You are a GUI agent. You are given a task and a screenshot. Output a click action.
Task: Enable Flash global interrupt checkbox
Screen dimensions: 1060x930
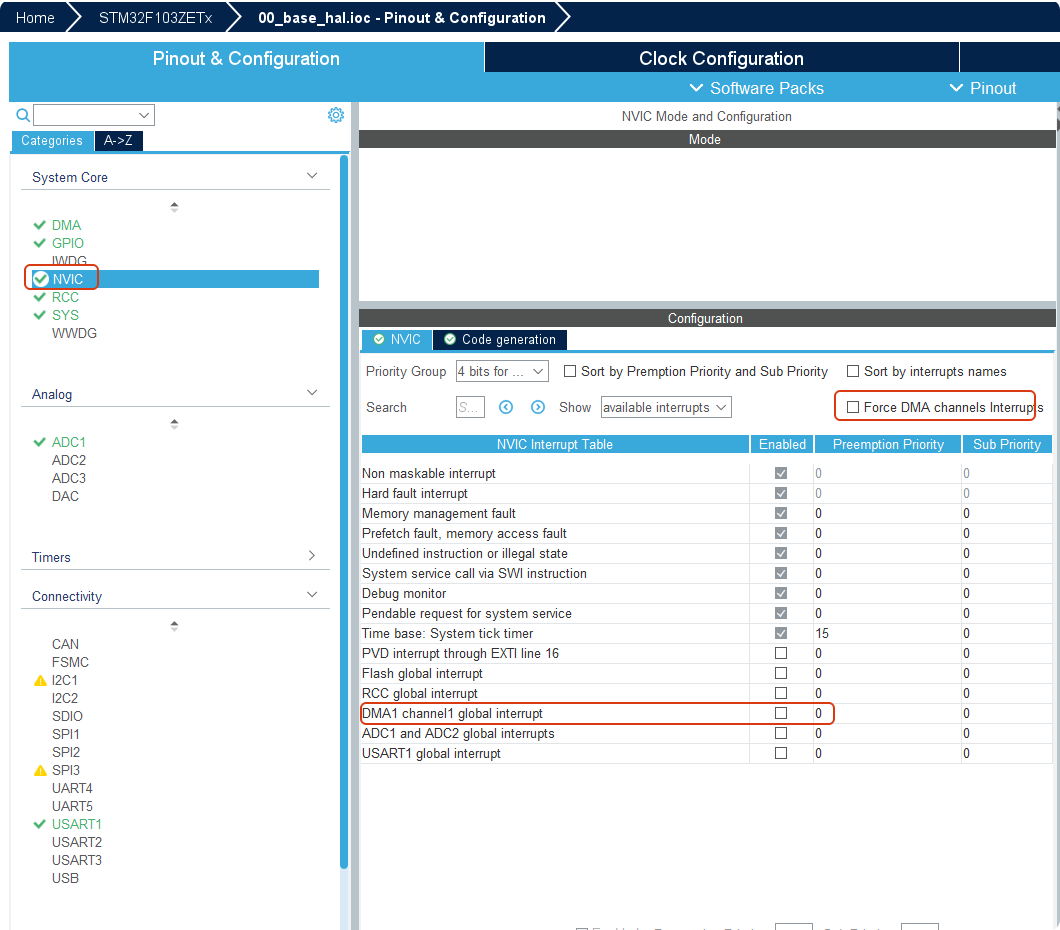pos(781,673)
